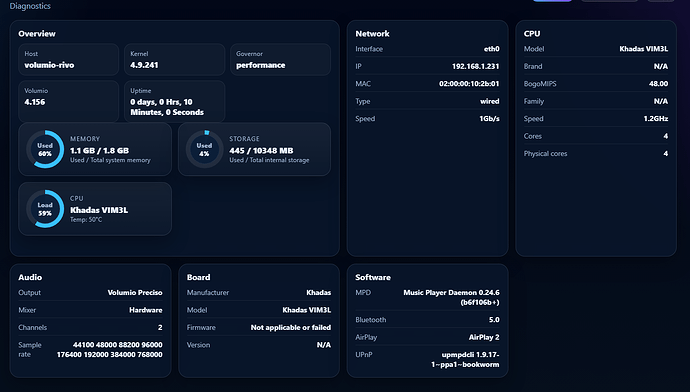This screenshot has width=690, height=392.
Task: Select the Governor performance card
Action: [x=280, y=59]
